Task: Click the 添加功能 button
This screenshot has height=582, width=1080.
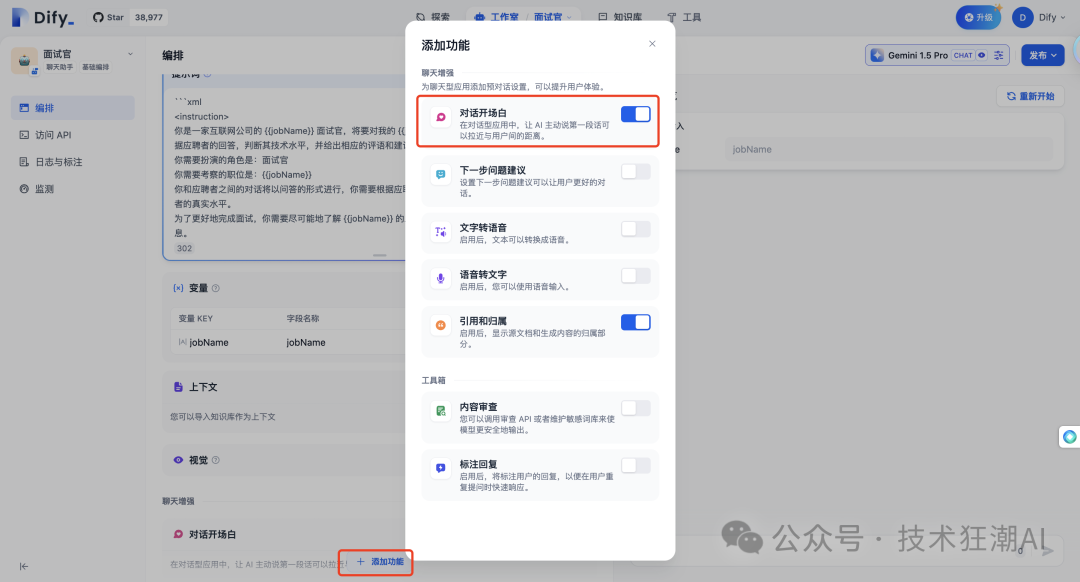Action: coord(380,562)
